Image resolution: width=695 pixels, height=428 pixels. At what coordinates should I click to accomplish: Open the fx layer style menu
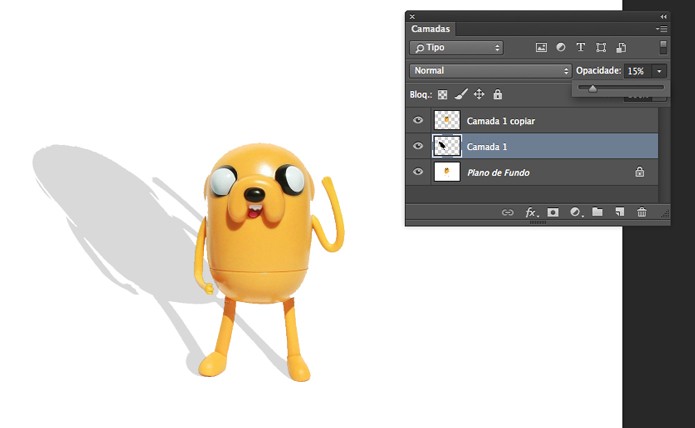click(531, 212)
